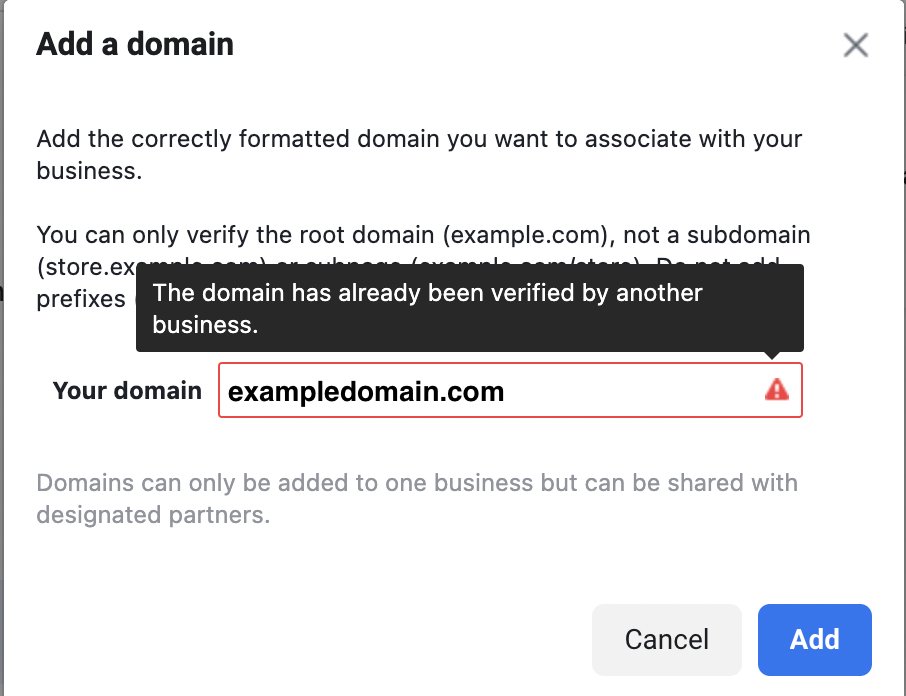Click the Your domain field label
The height and width of the screenshot is (696, 906).
tap(127, 390)
